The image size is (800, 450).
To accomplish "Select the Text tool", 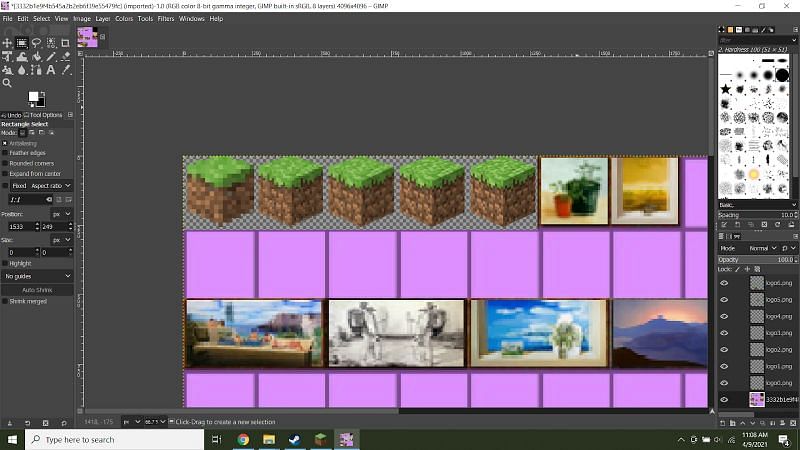I will click(50, 70).
